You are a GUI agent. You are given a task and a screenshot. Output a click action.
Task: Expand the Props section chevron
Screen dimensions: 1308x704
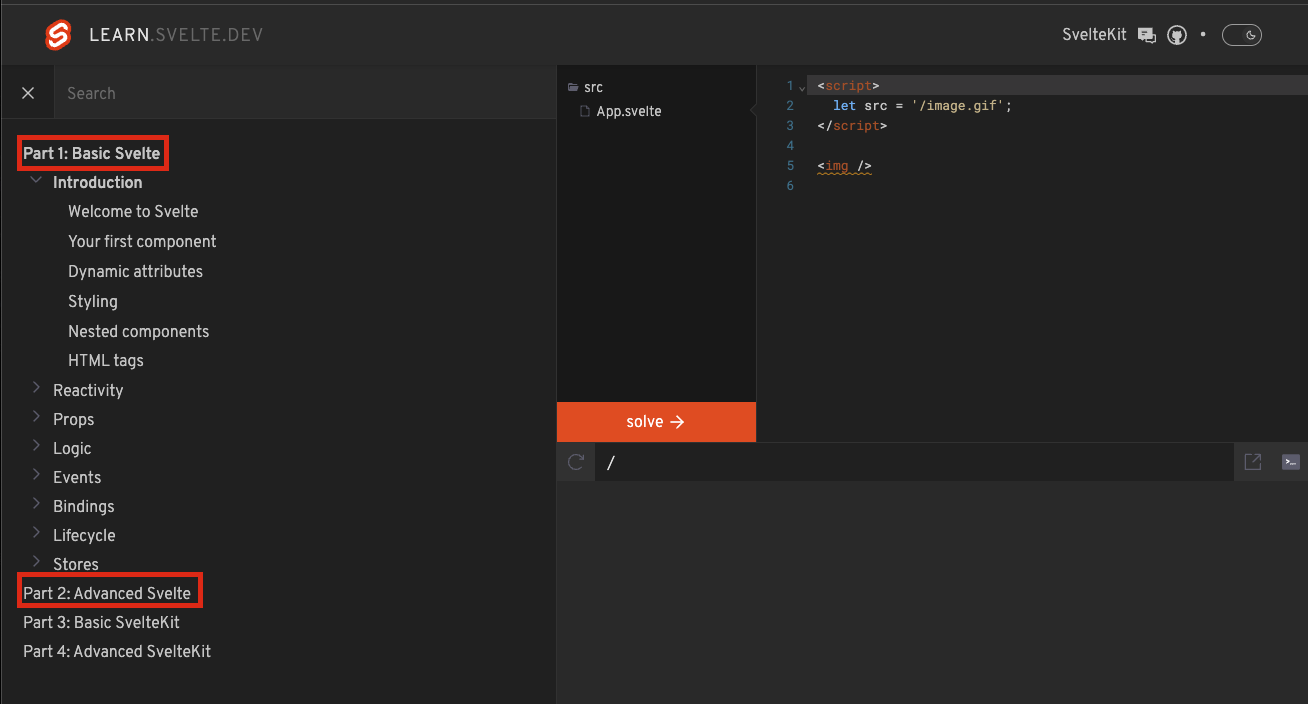point(37,417)
